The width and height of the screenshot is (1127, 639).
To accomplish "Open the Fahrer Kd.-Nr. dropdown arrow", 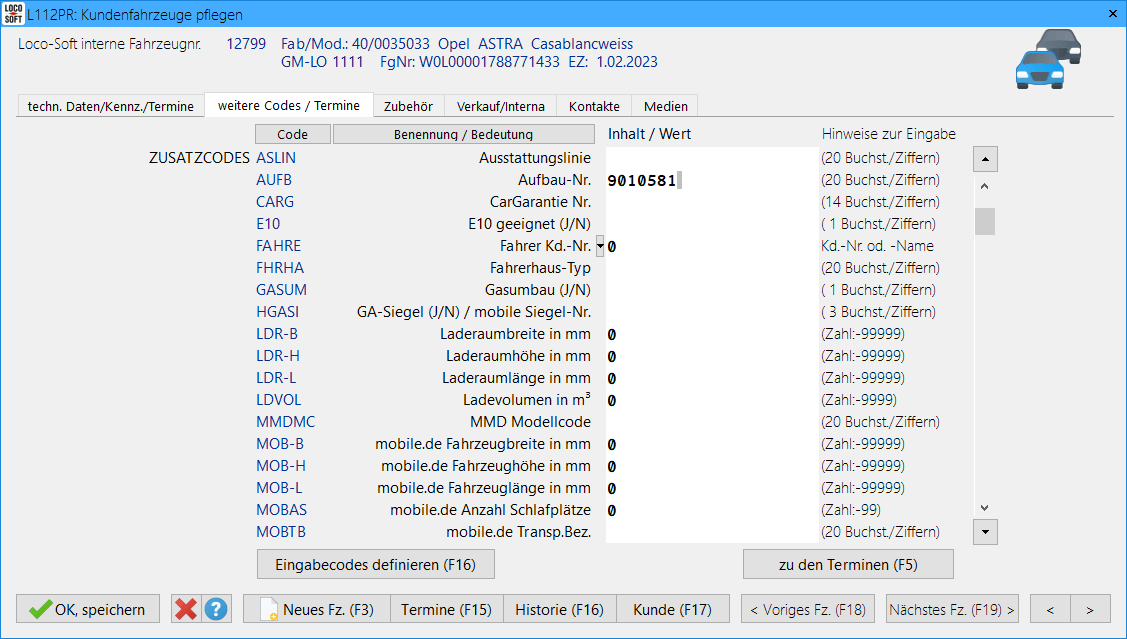I will (x=600, y=245).
